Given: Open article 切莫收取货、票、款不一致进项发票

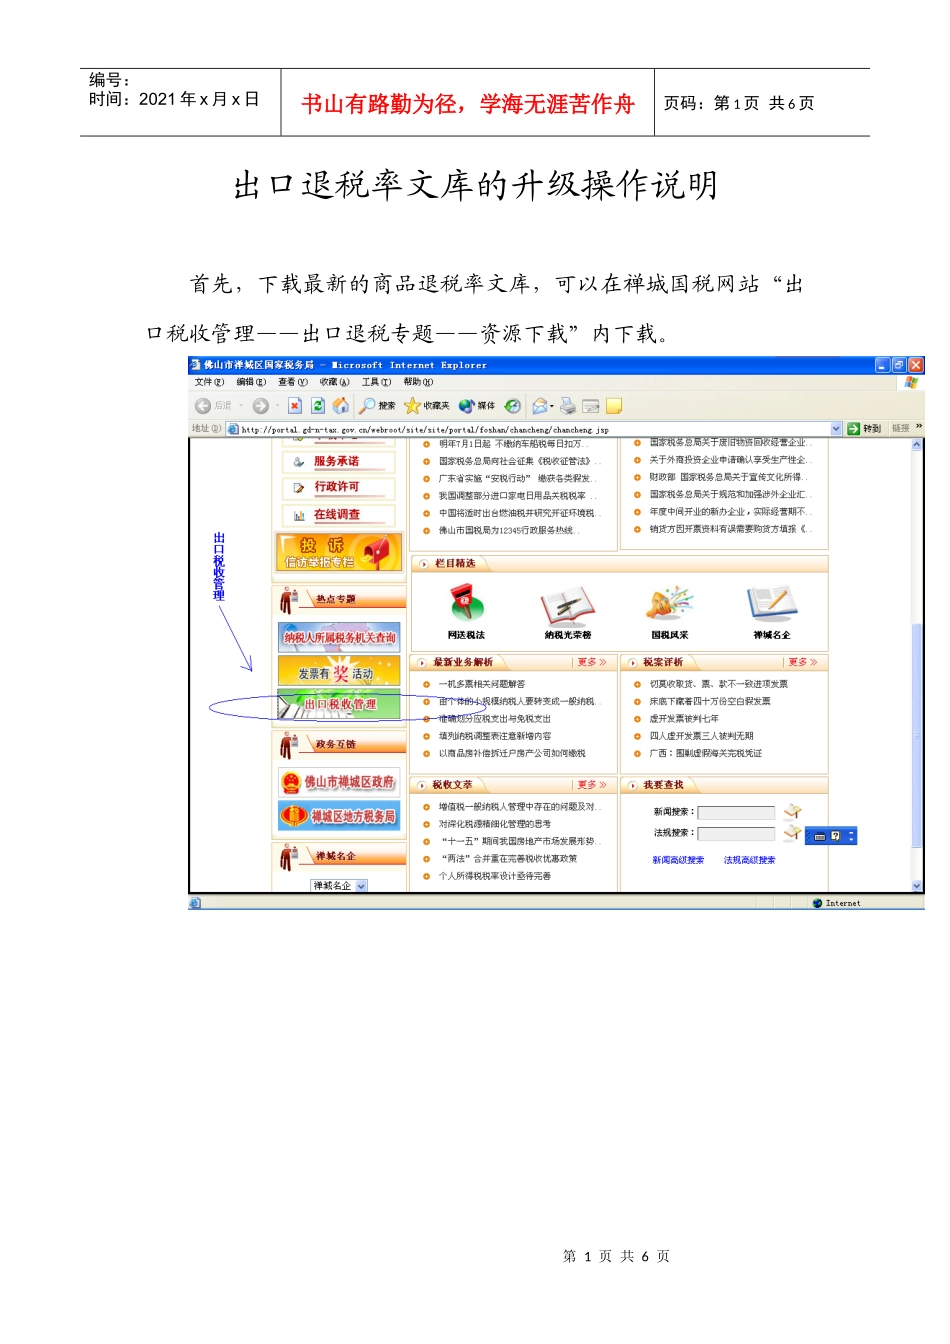Looking at the screenshot, I should 719,684.
